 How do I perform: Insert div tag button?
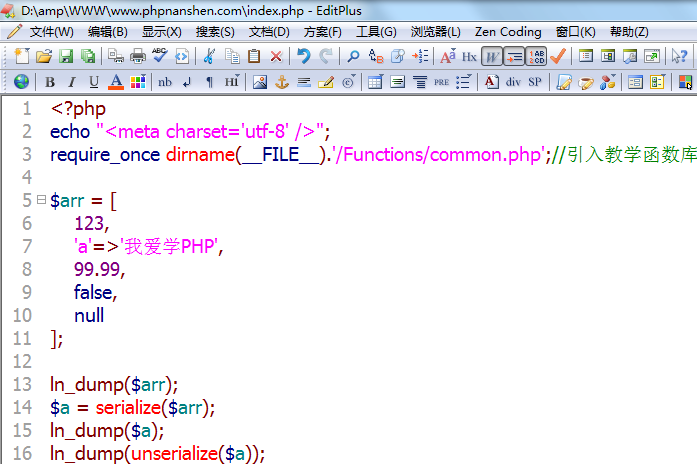click(513, 82)
